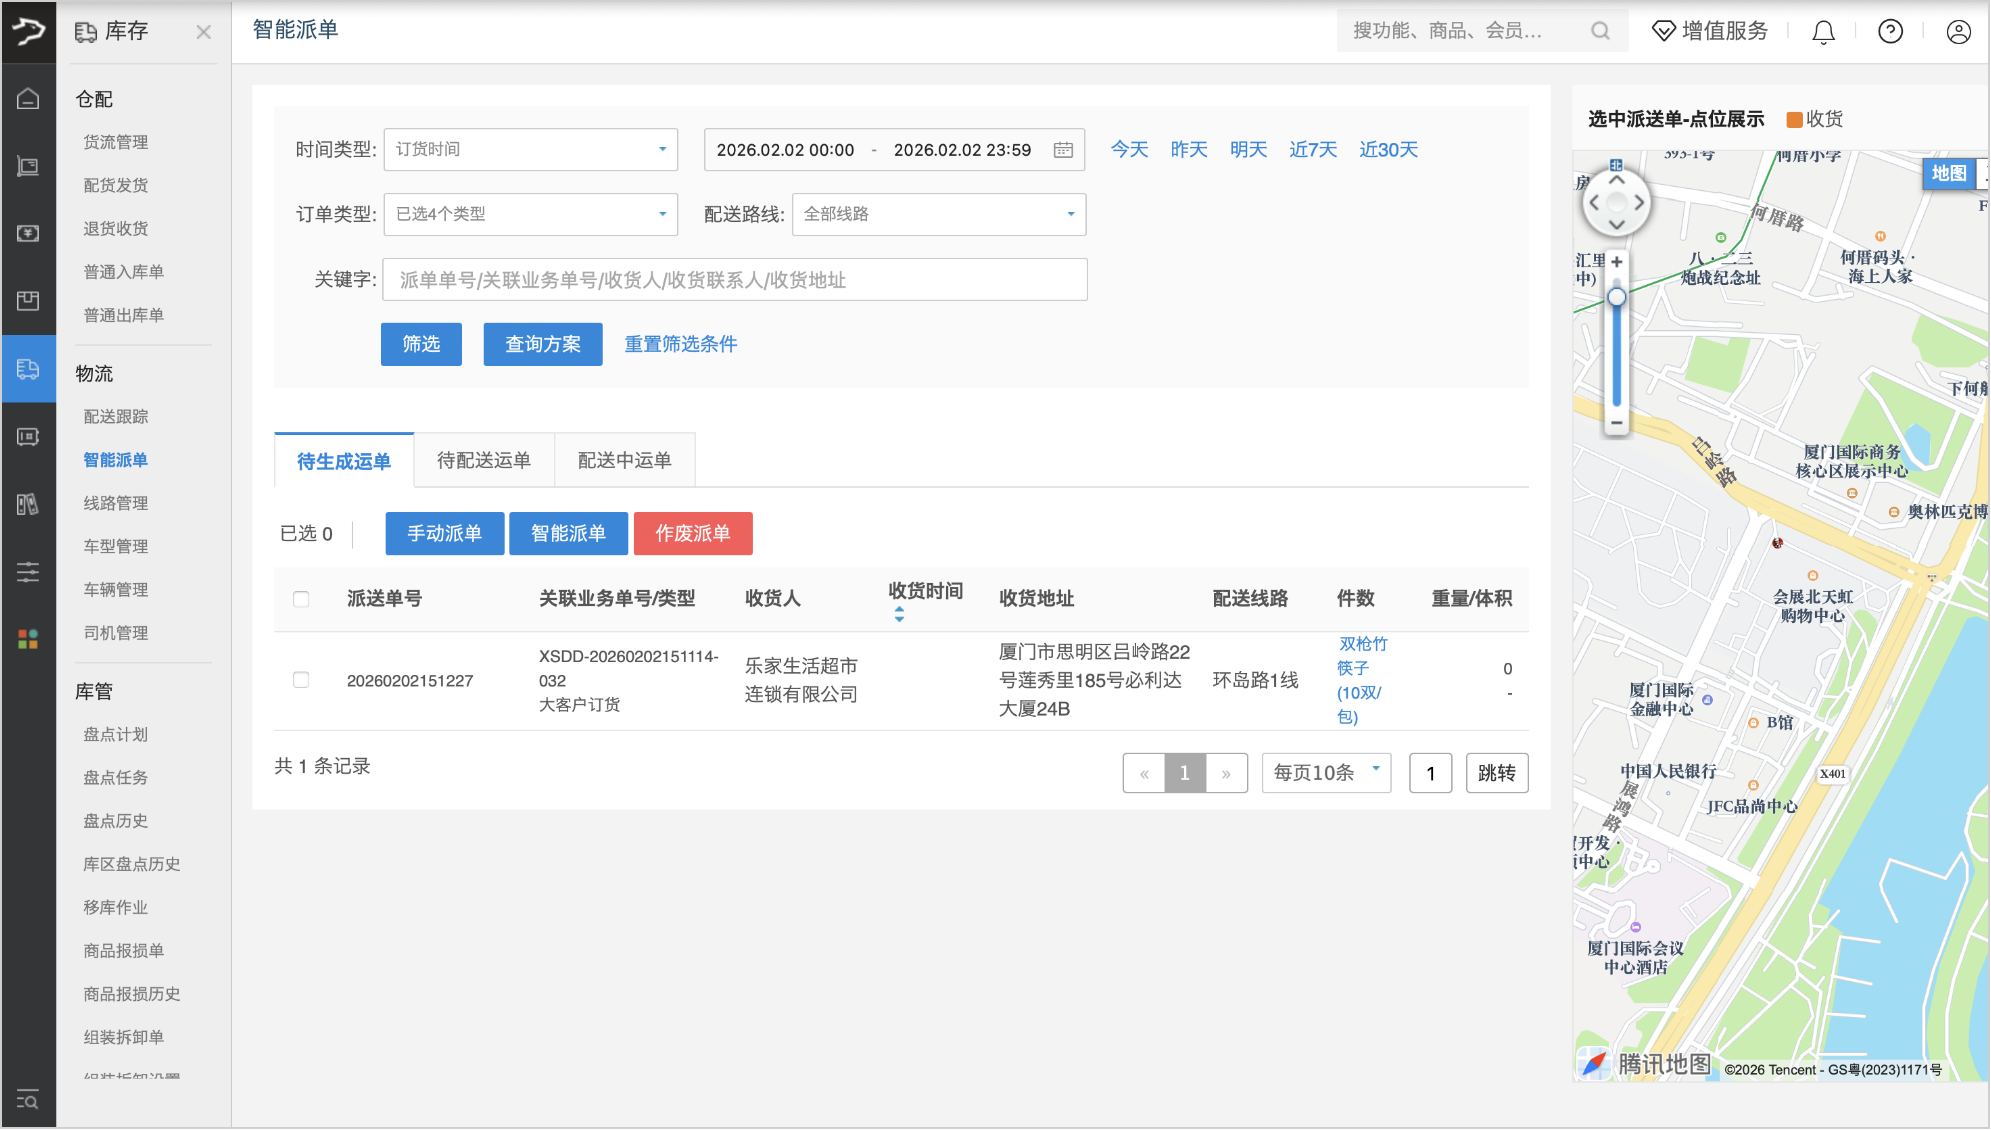Click the 智能派单 blue button
Viewport: 1991px width, 1130px height.
tap(568, 534)
